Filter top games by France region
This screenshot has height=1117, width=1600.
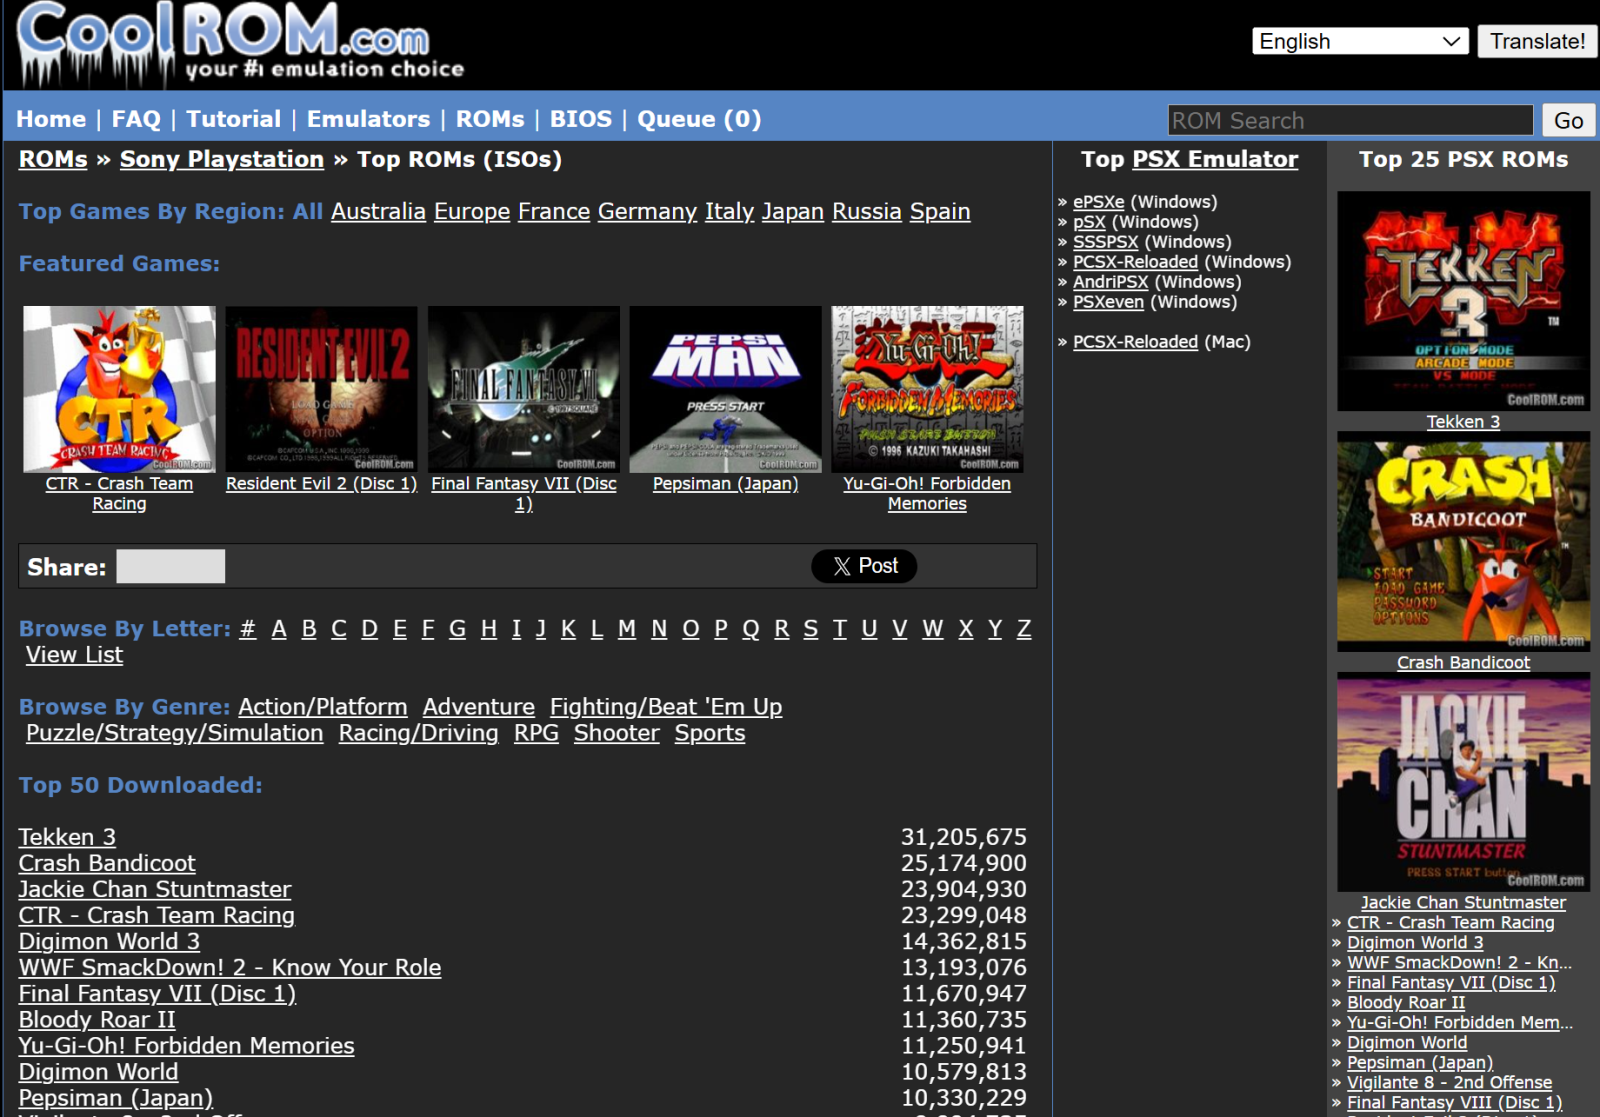click(x=554, y=212)
